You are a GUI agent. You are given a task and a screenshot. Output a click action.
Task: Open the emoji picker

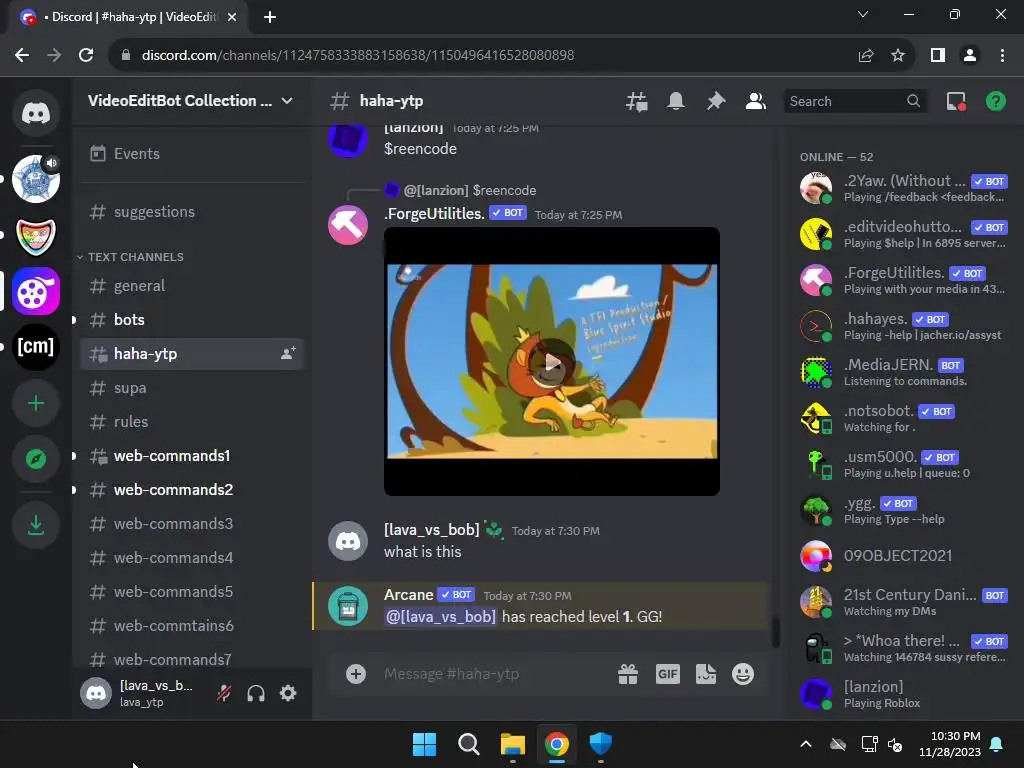[743, 674]
